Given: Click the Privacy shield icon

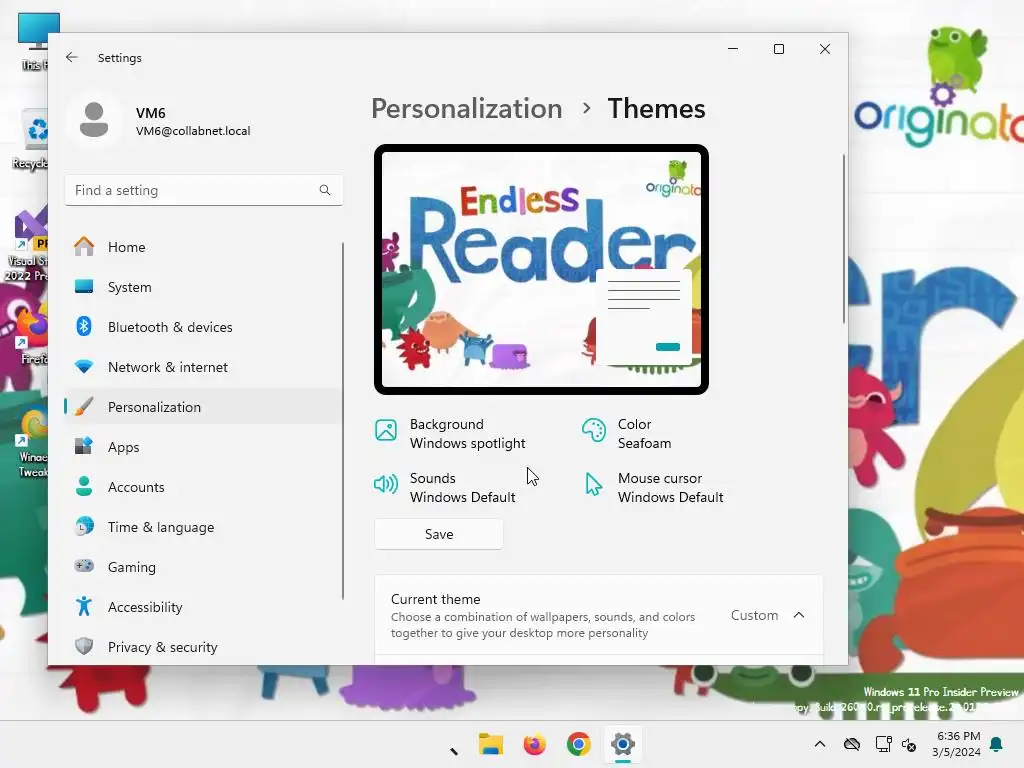Looking at the screenshot, I should pos(84,647).
